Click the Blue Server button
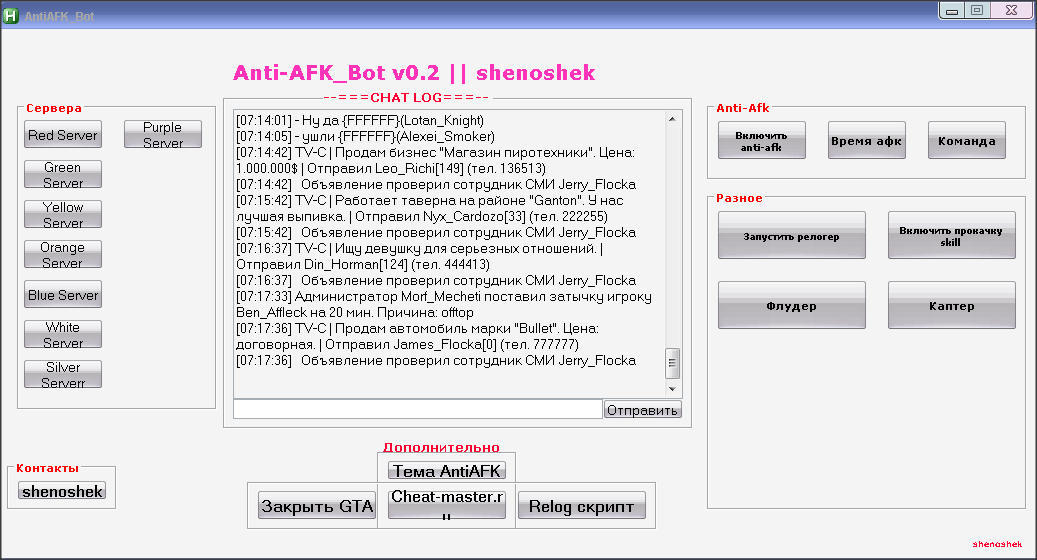 (x=63, y=295)
